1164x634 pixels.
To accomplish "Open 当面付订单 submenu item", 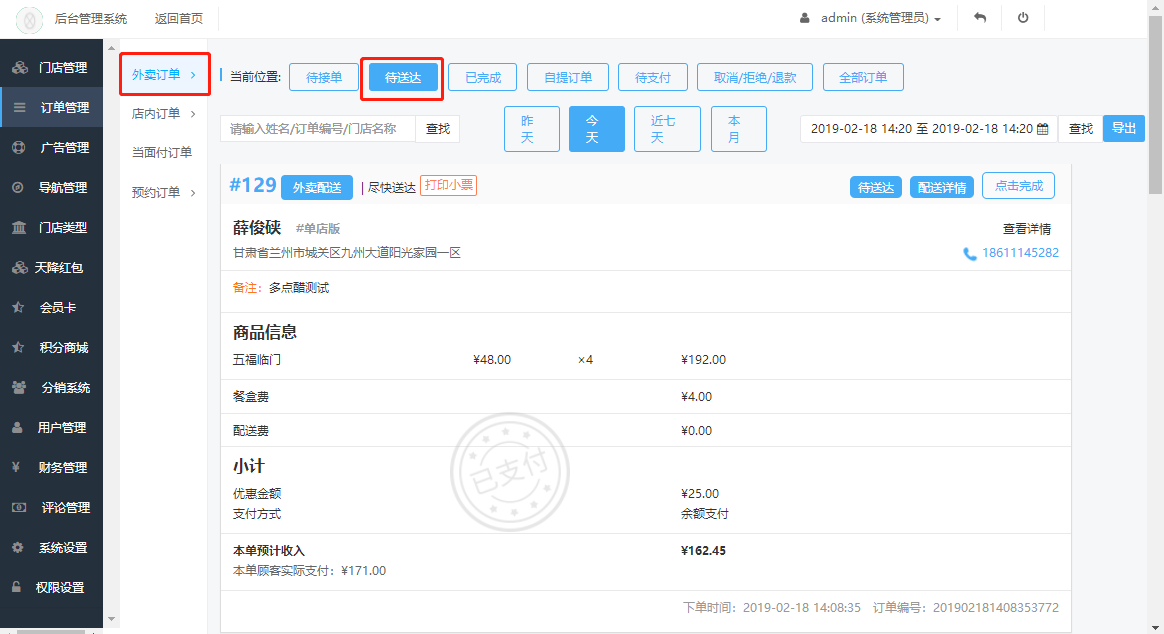I will pos(162,152).
